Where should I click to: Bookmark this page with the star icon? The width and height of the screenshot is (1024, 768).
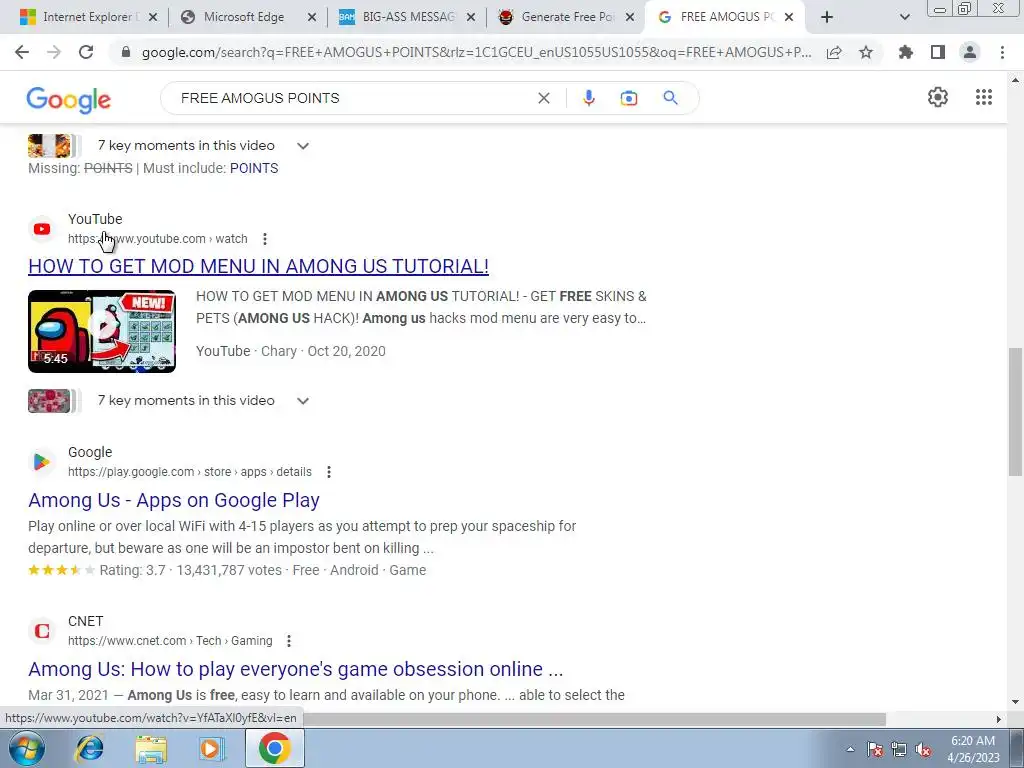pyautogui.click(x=866, y=52)
